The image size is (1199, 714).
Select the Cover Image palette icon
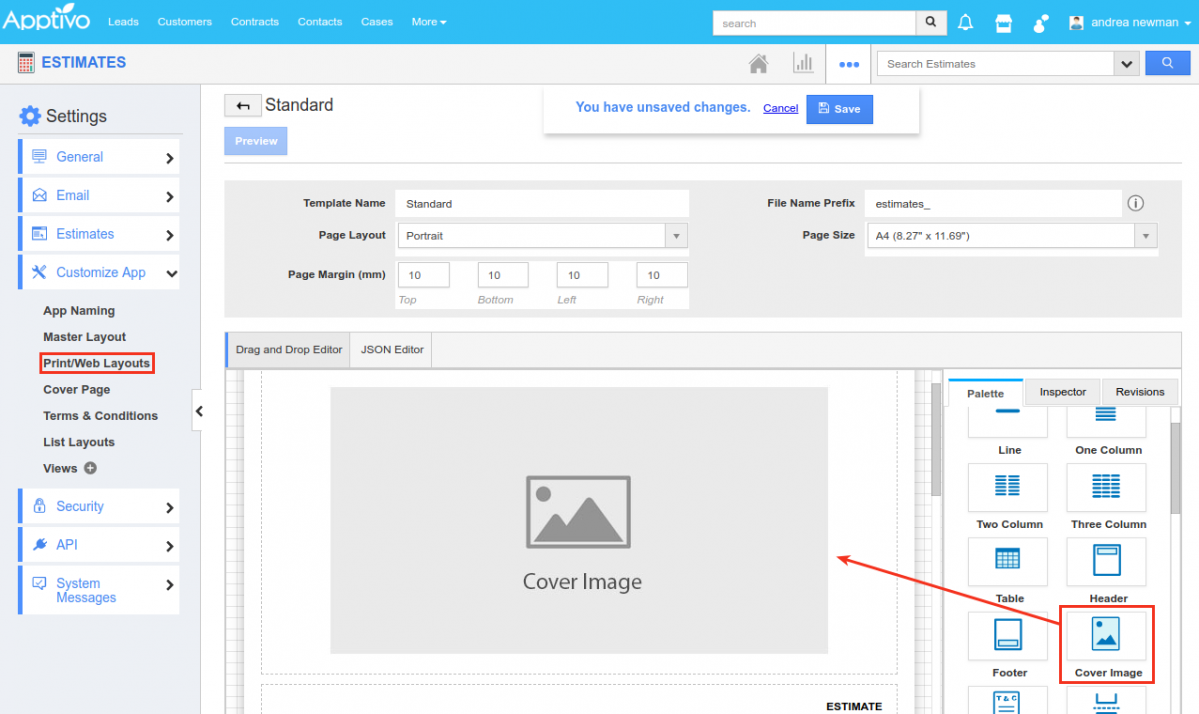point(1106,635)
